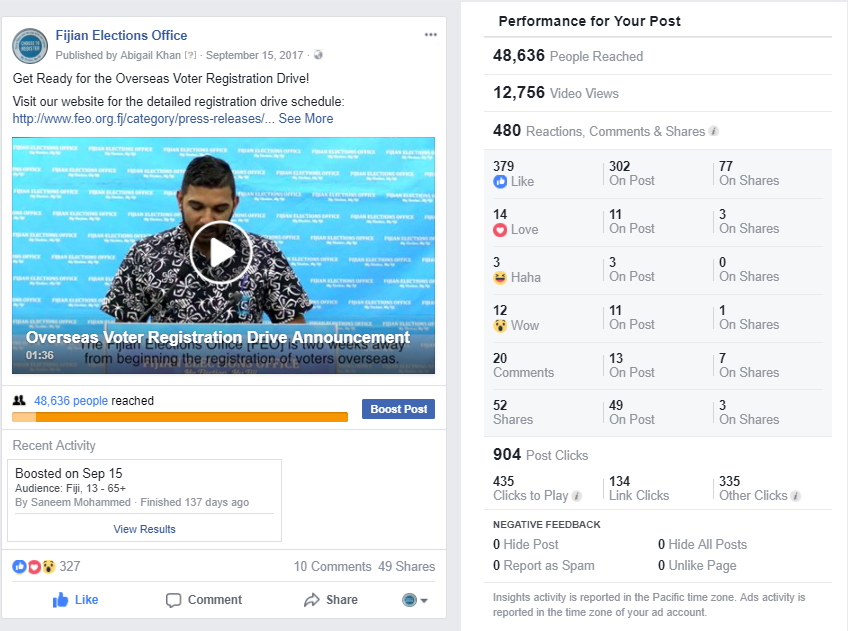Click the '0 Hide Post' negative feedback entry
This screenshot has height=631, width=848.
click(x=526, y=544)
